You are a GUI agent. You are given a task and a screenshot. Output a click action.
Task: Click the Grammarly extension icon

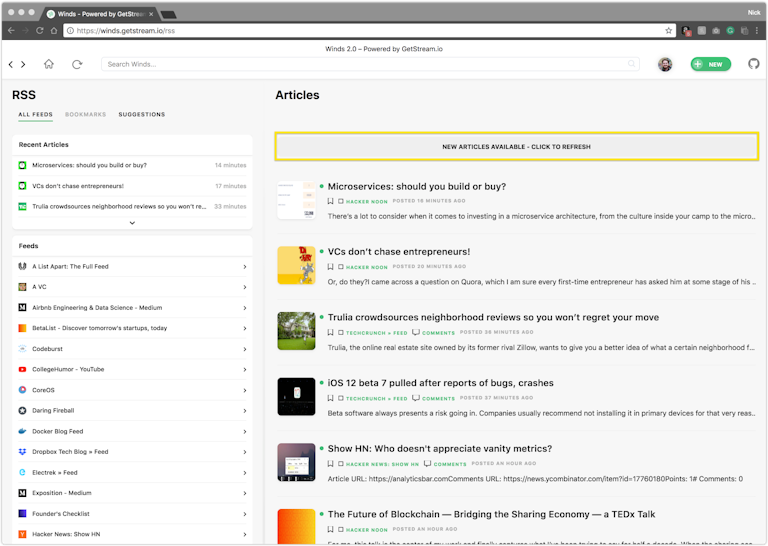(x=730, y=30)
